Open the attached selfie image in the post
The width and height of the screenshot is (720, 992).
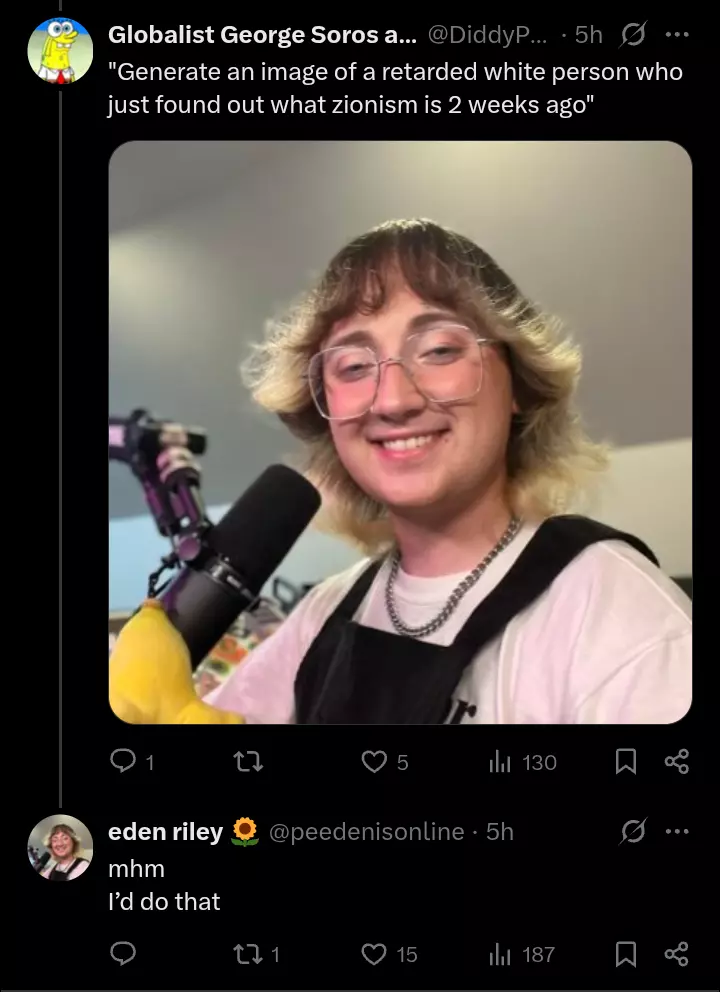400,432
